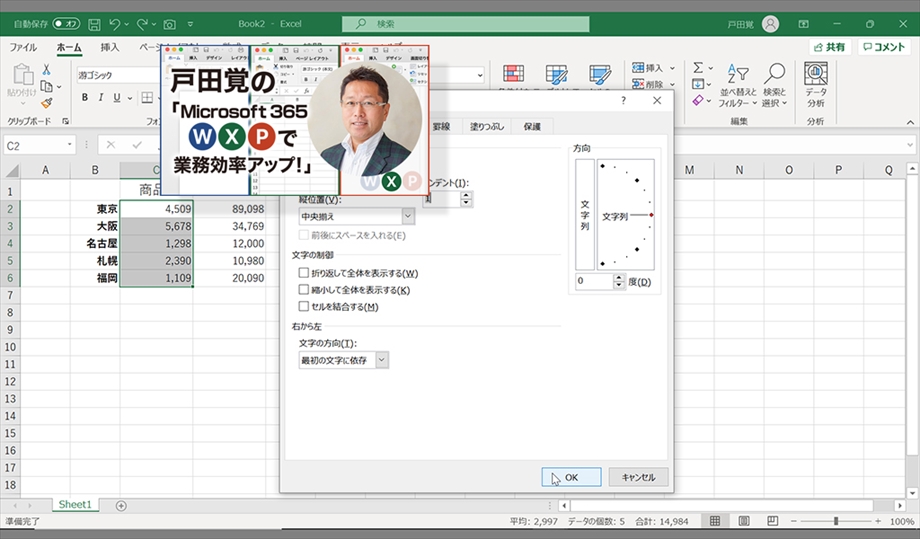Open the 挿入 cells dropdown arrow
The width and height of the screenshot is (920, 539).
672,68
